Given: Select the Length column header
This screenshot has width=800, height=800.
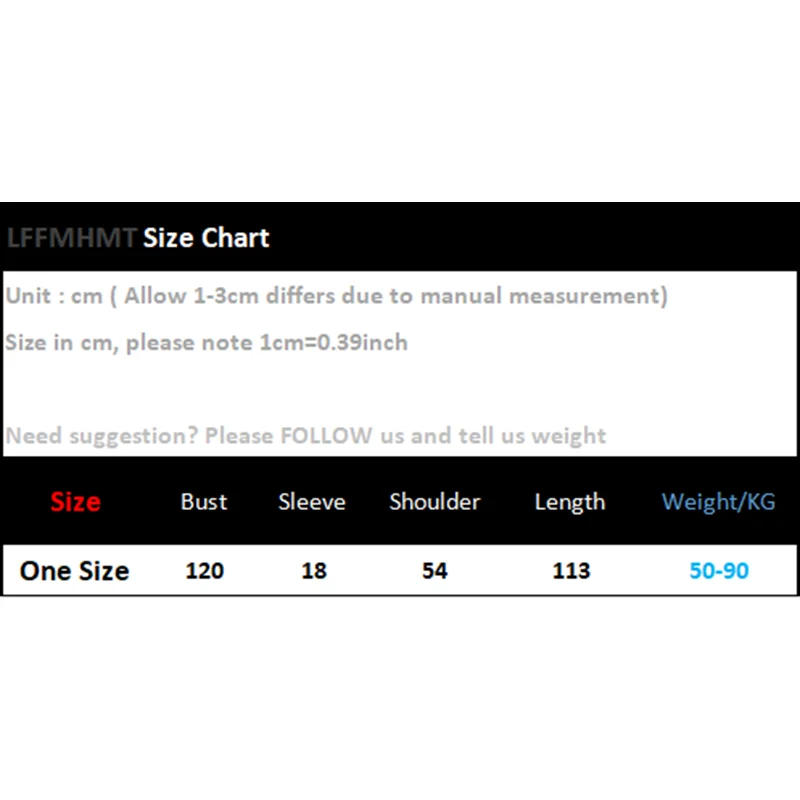Looking at the screenshot, I should point(570,502).
